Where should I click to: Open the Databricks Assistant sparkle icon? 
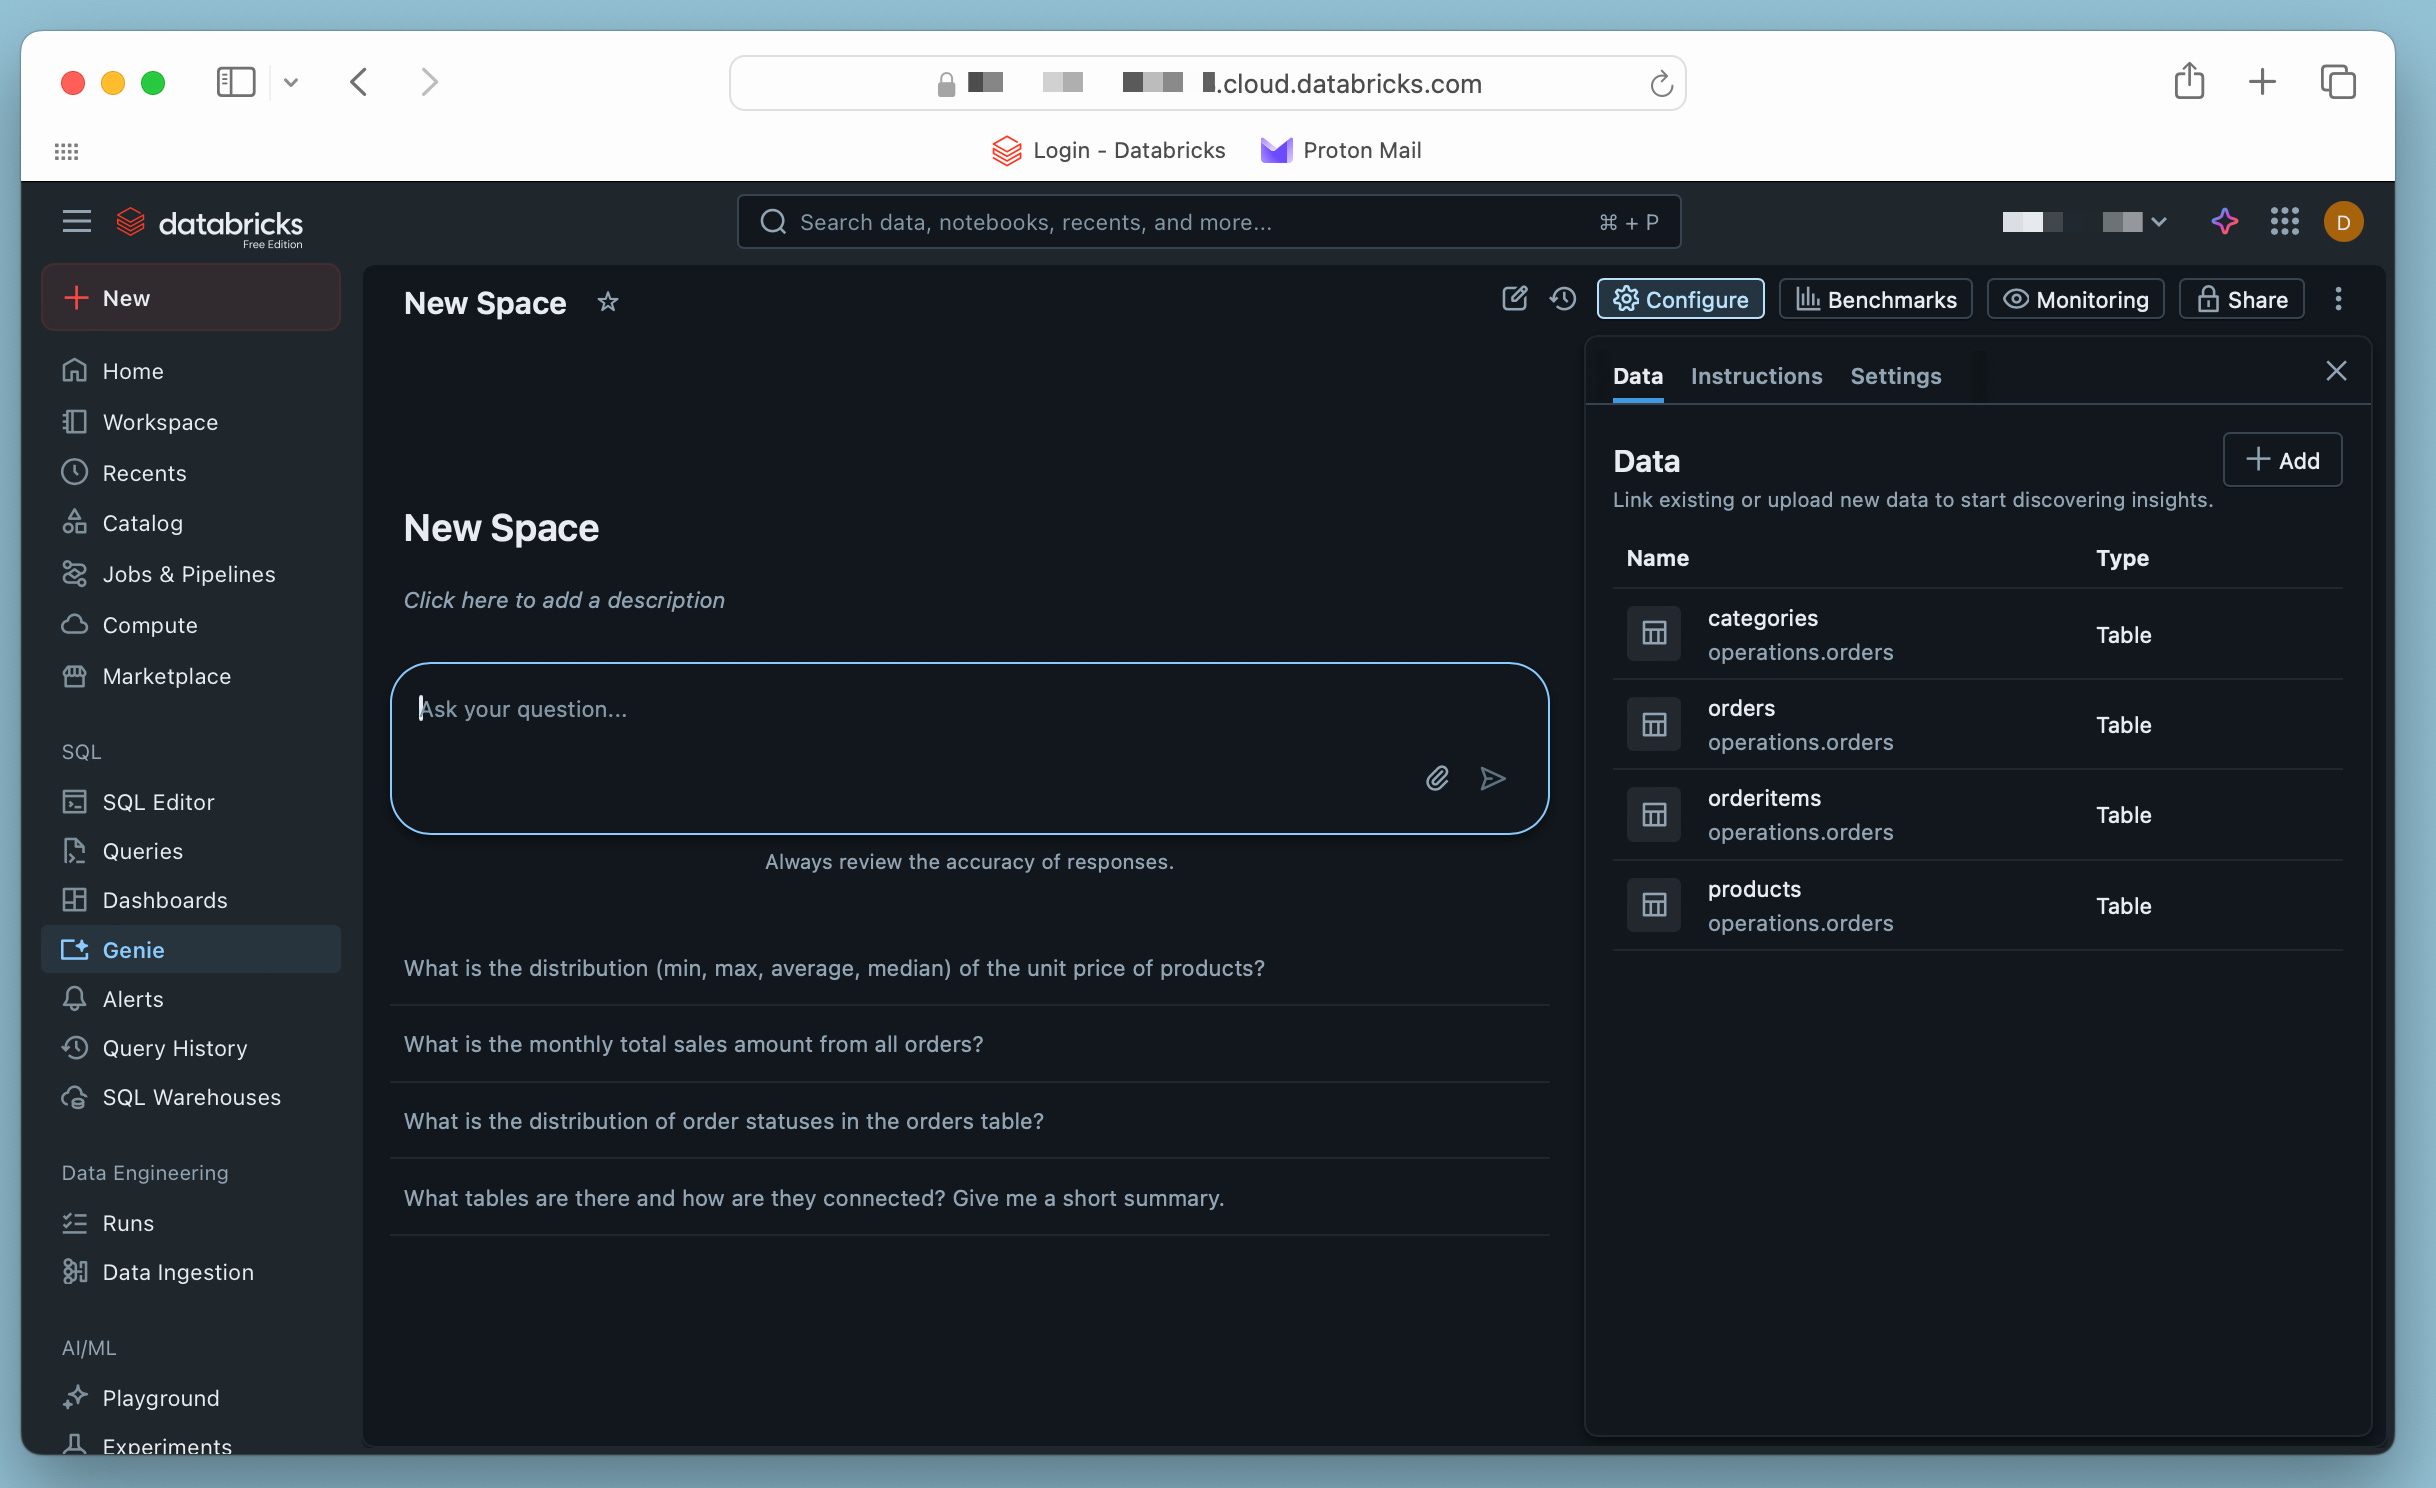[2224, 221]
